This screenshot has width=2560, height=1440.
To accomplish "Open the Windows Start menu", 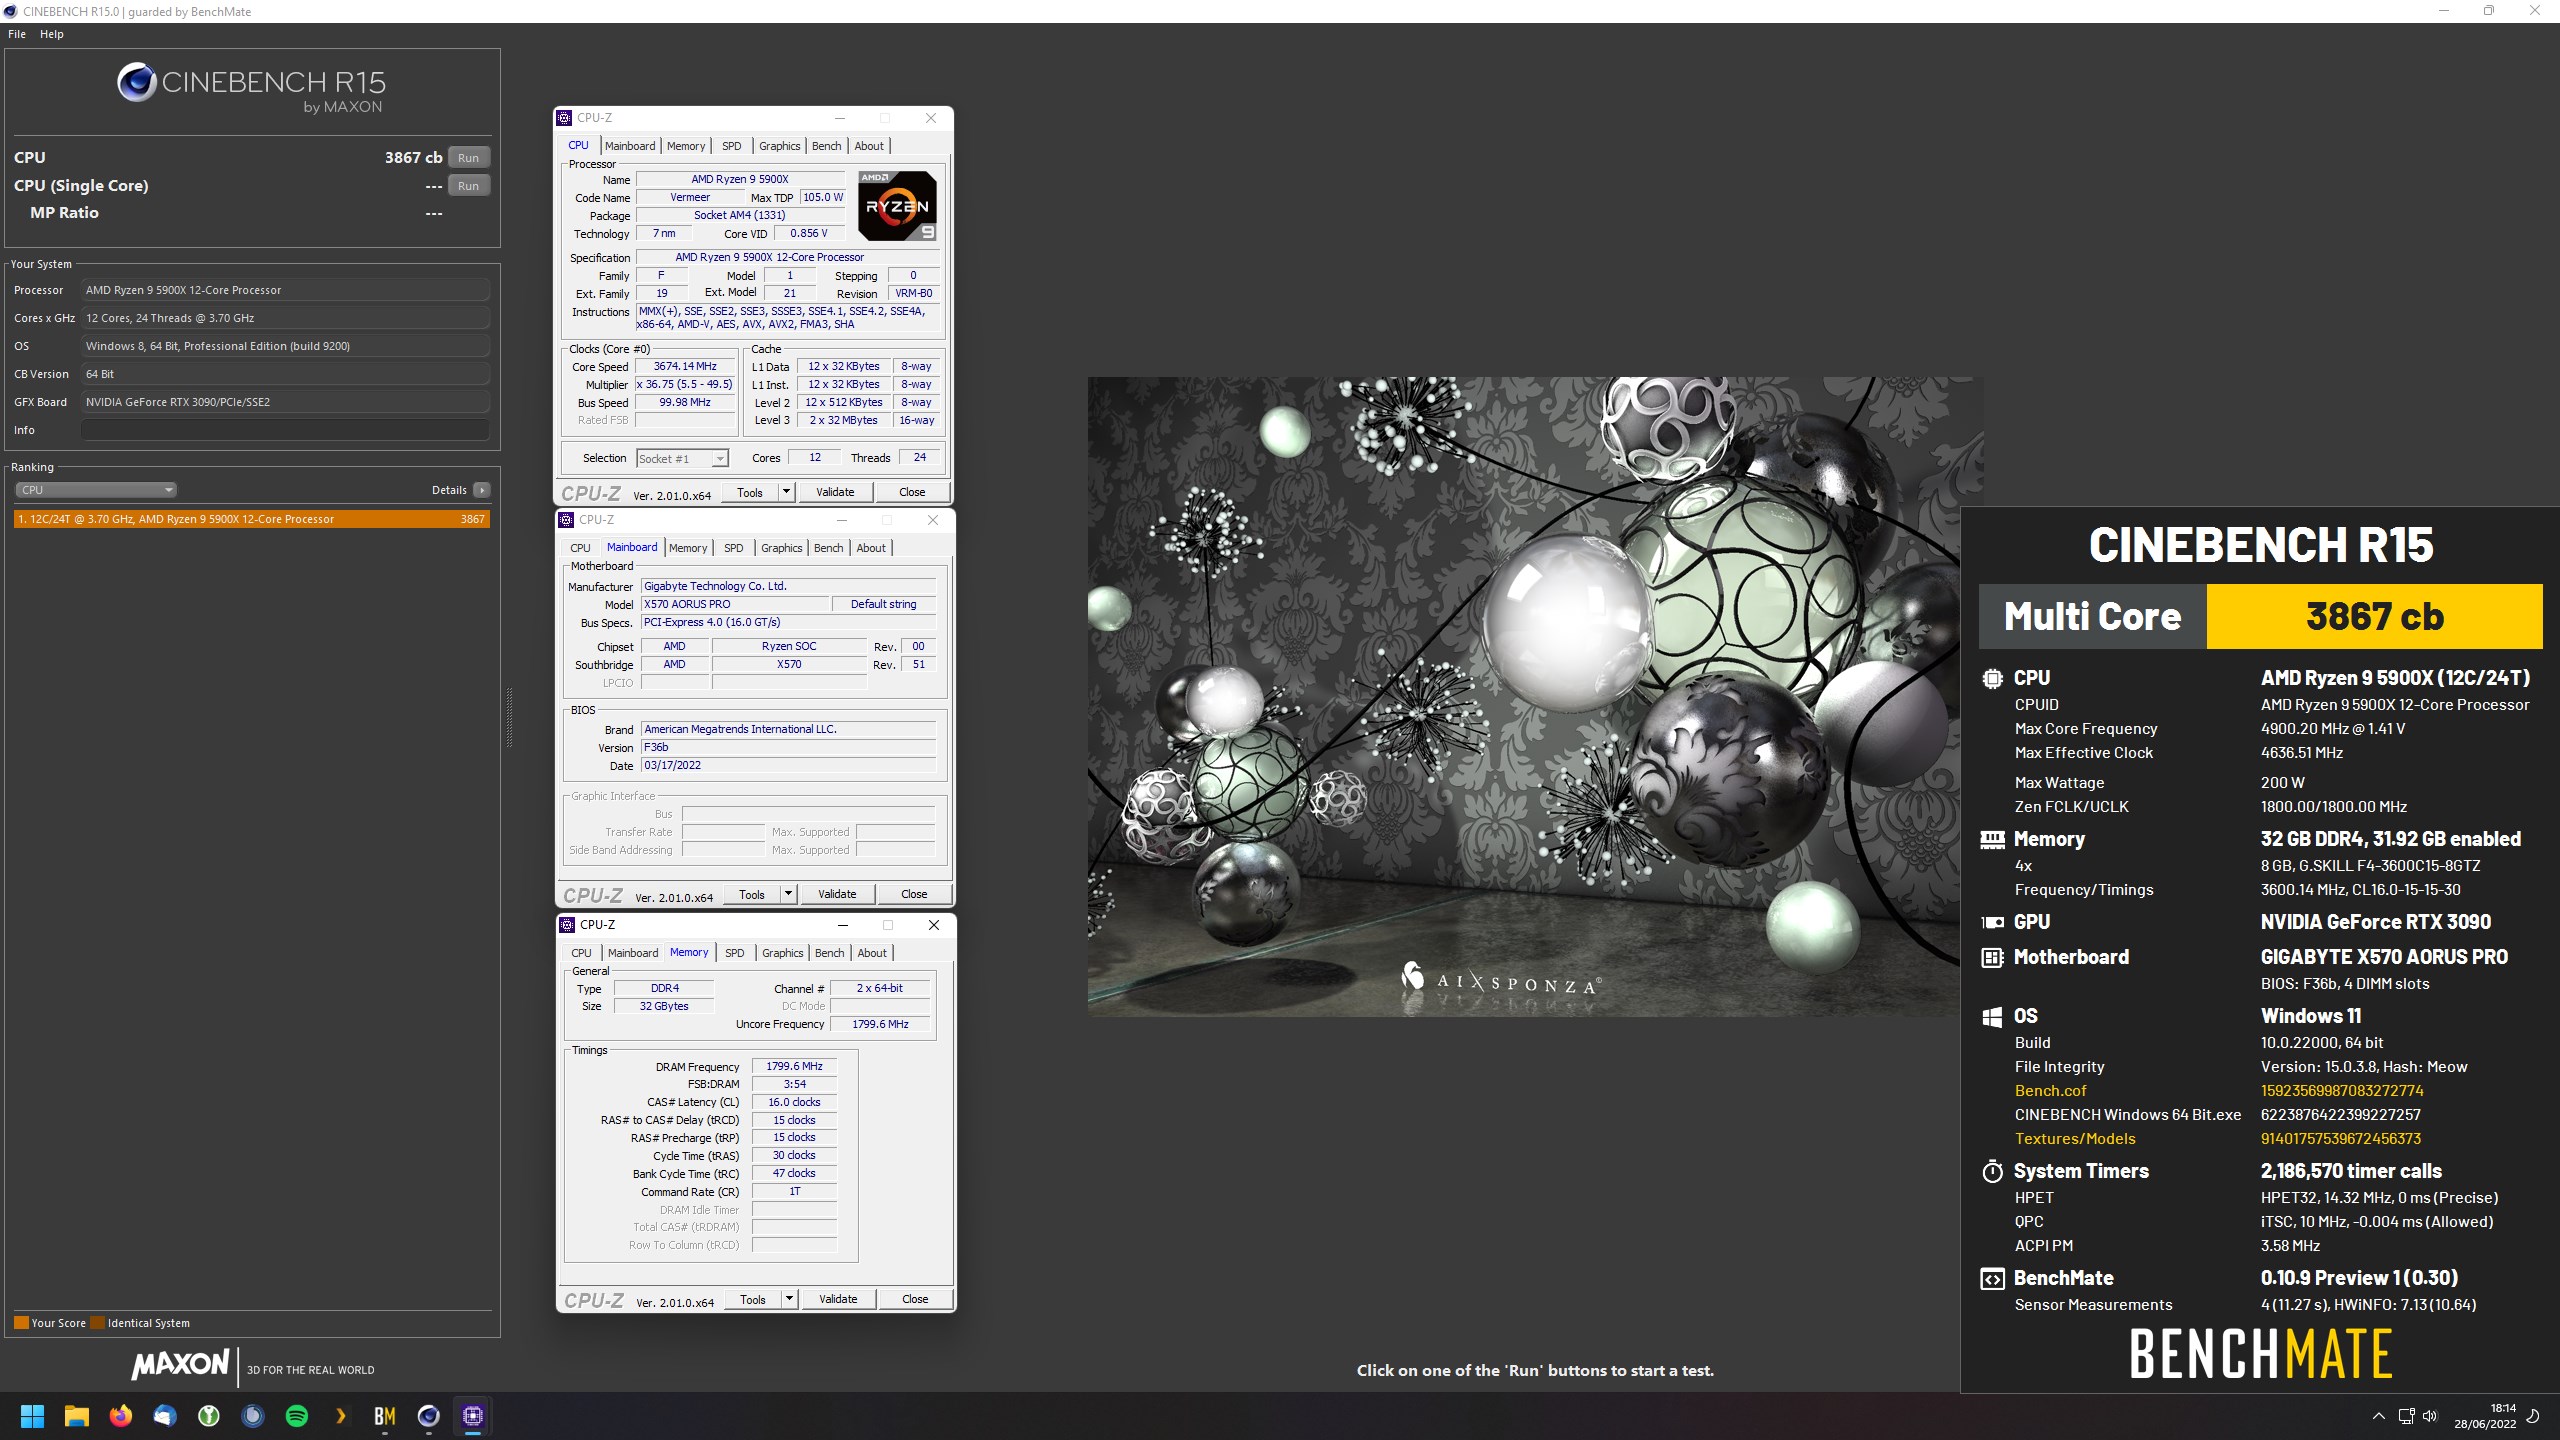I will [x=32, y=1416].
